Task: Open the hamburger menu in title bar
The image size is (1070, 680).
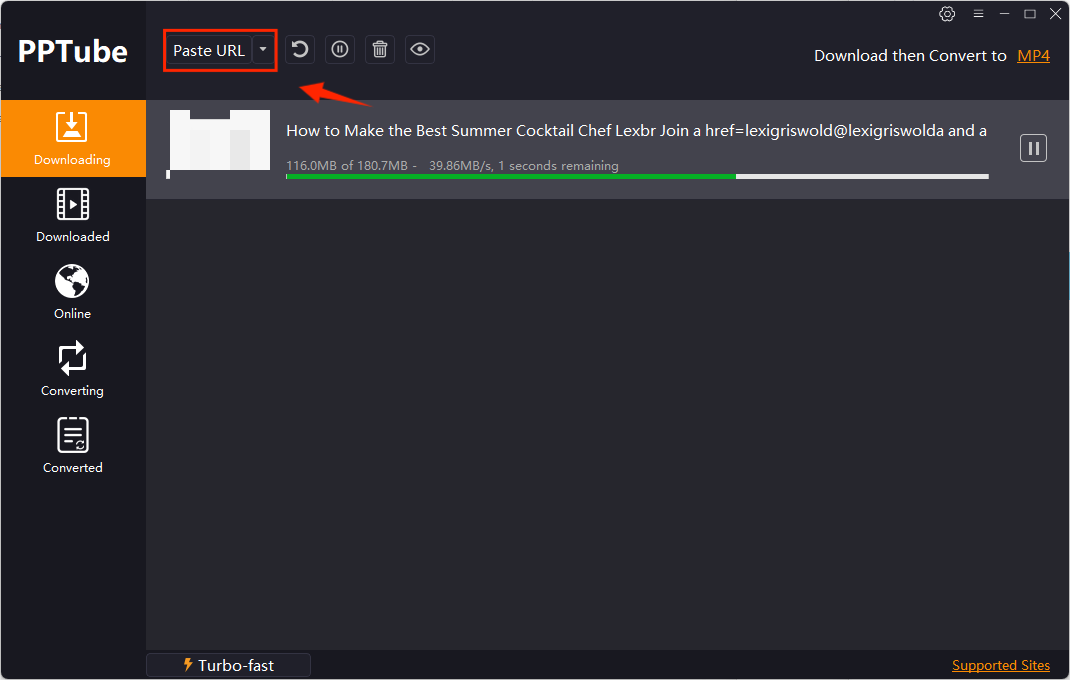Action: [978, 14]
